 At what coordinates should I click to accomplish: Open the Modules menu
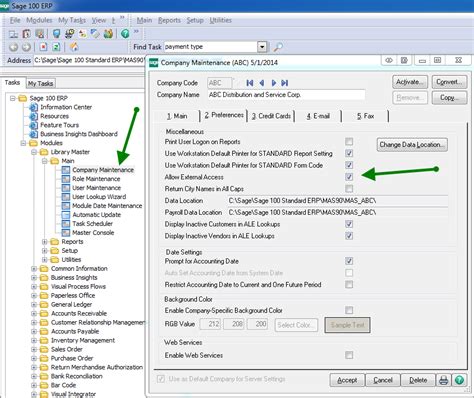pyautogui.click(x=39, y=20)
